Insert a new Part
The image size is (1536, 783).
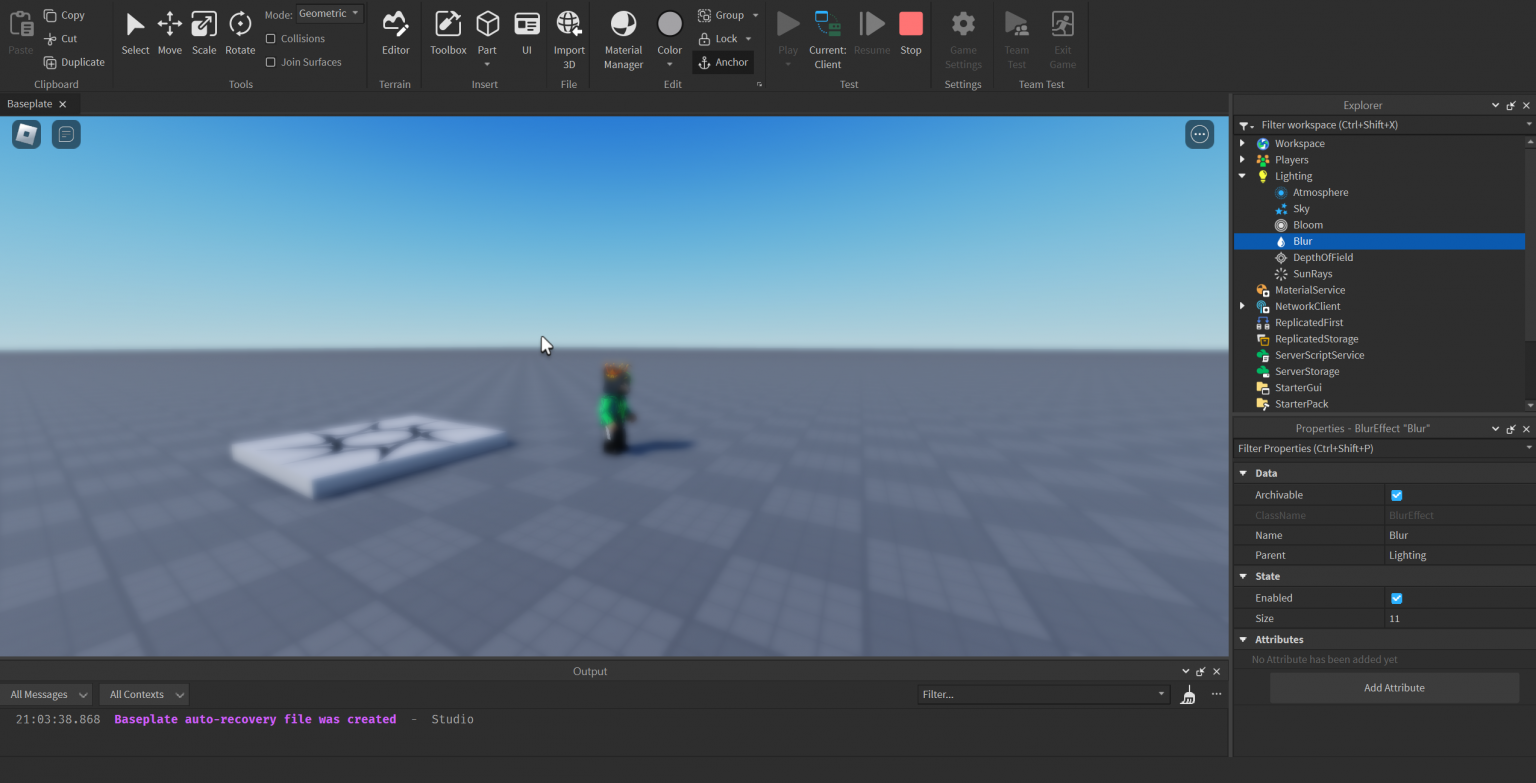tap(487, 28)
